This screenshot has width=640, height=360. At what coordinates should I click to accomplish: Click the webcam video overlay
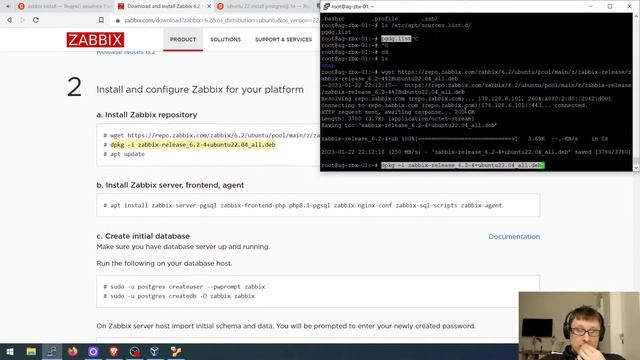pyautogui.click(x=579, y=326)
